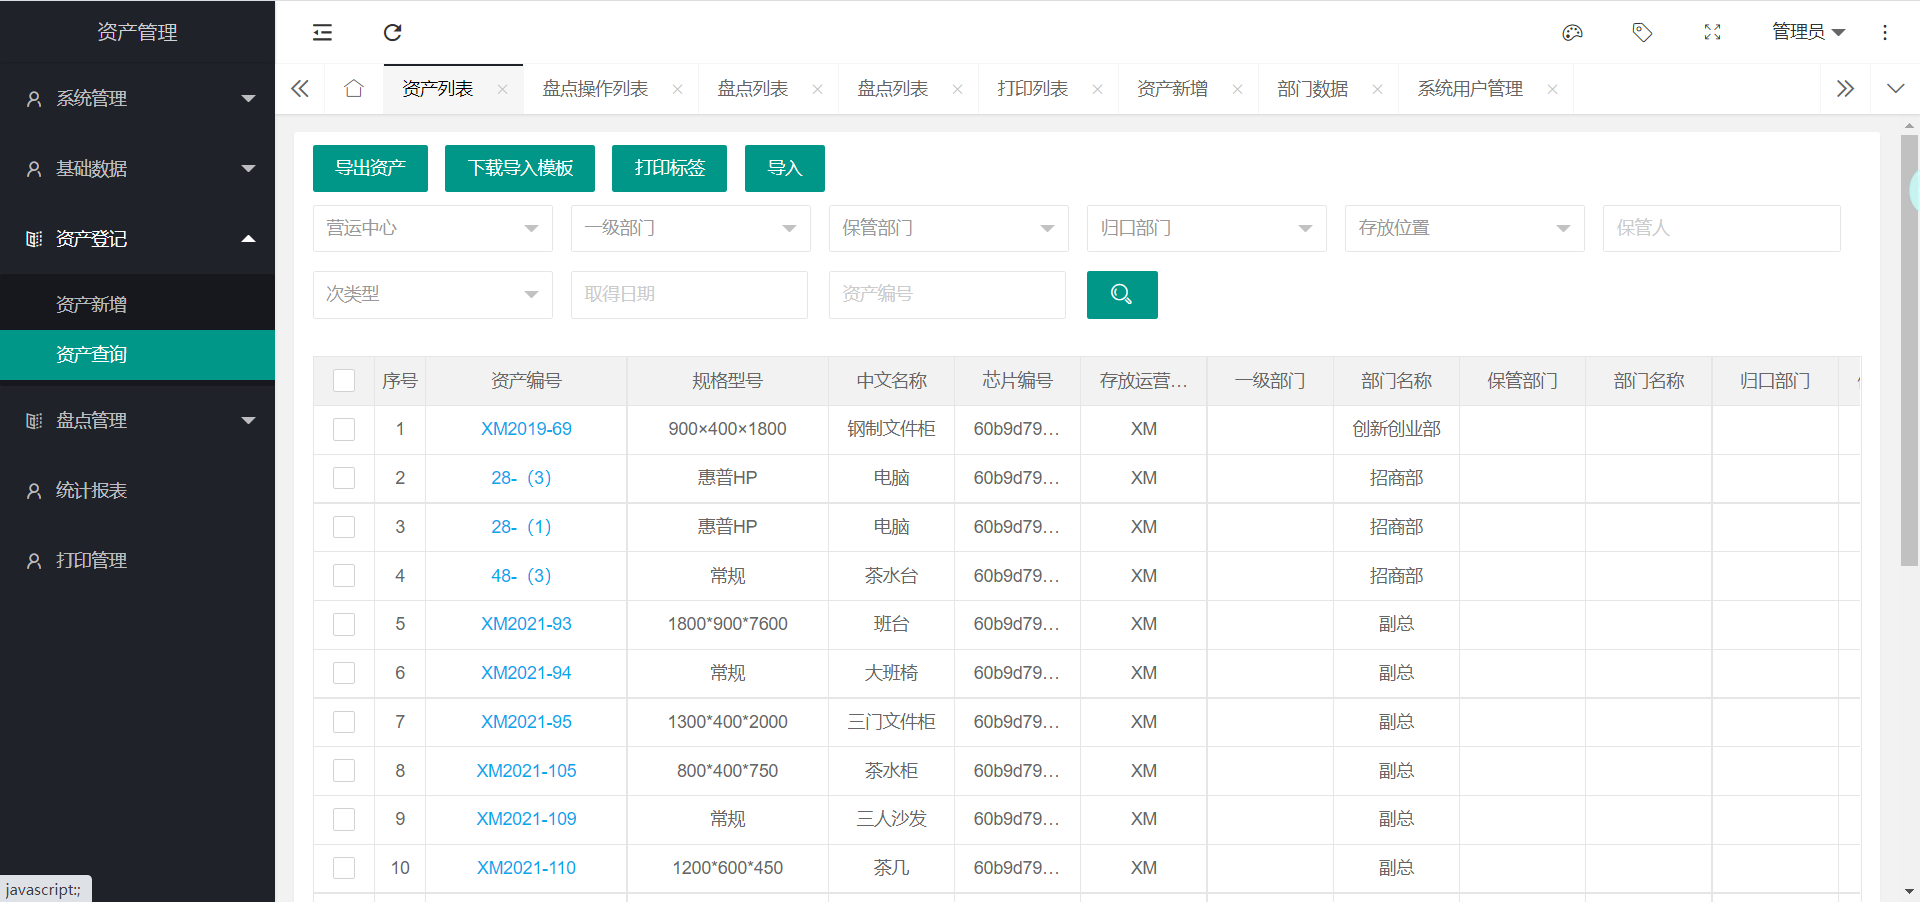Open the 营运中心 dropdown
Viewport: 1920px width, 902px height.
[433, 228]
